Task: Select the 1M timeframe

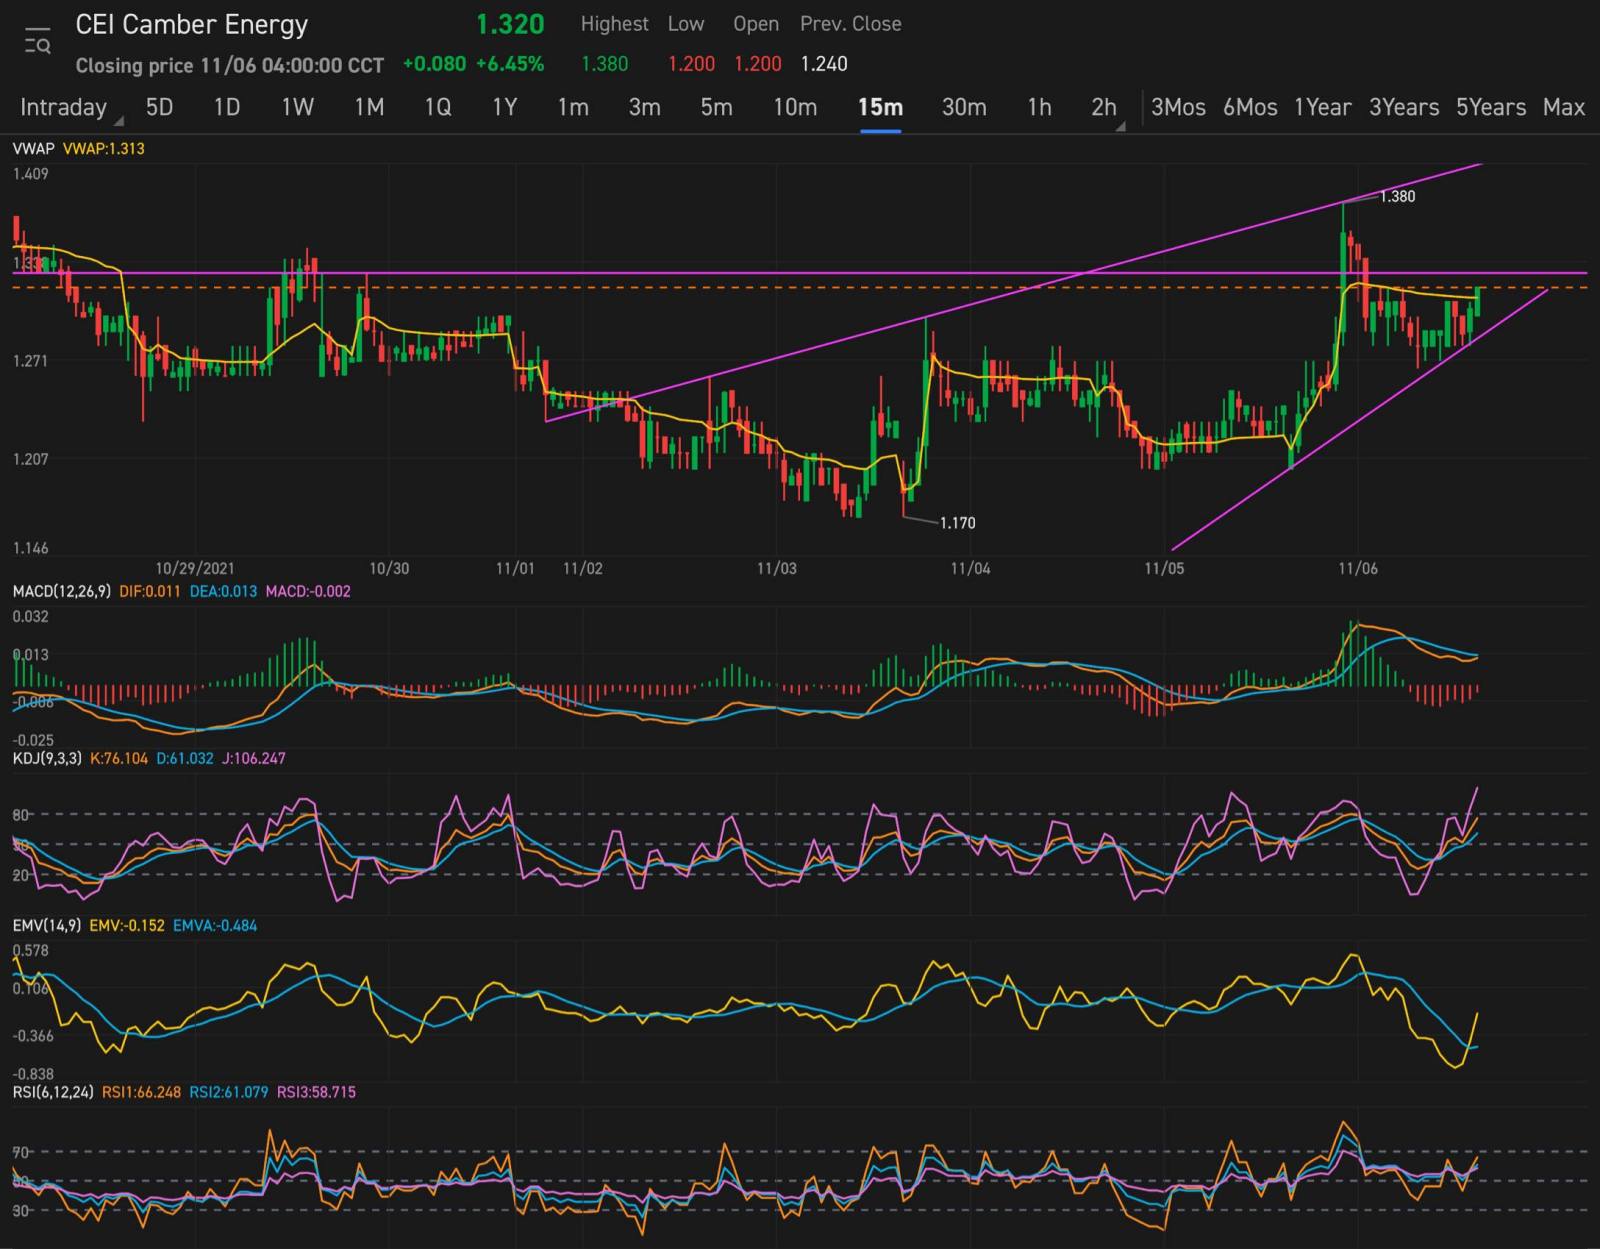Action: (369, 107)
